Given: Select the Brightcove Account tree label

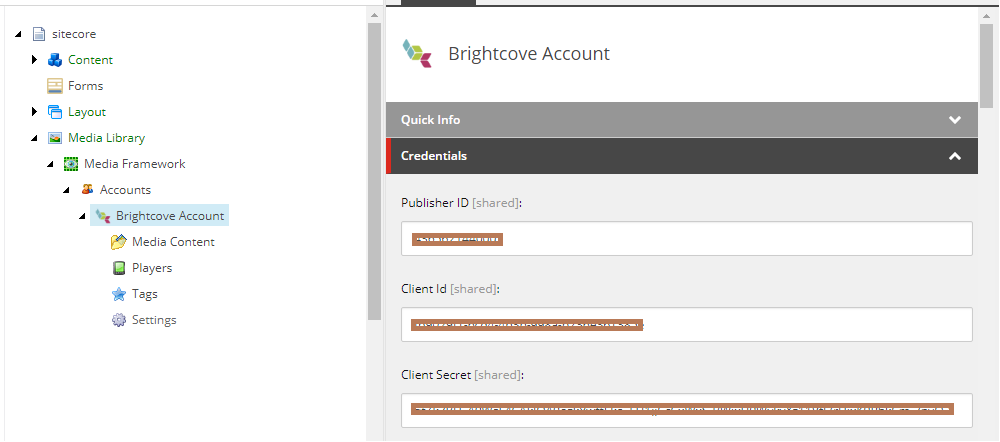Looking at the screenshot, I should (170, 216).
